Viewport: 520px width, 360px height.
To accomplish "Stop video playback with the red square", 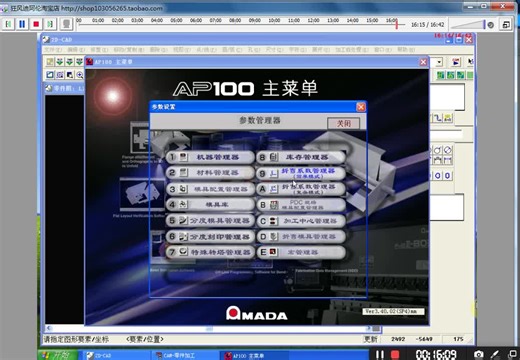I will pos(36,24).
